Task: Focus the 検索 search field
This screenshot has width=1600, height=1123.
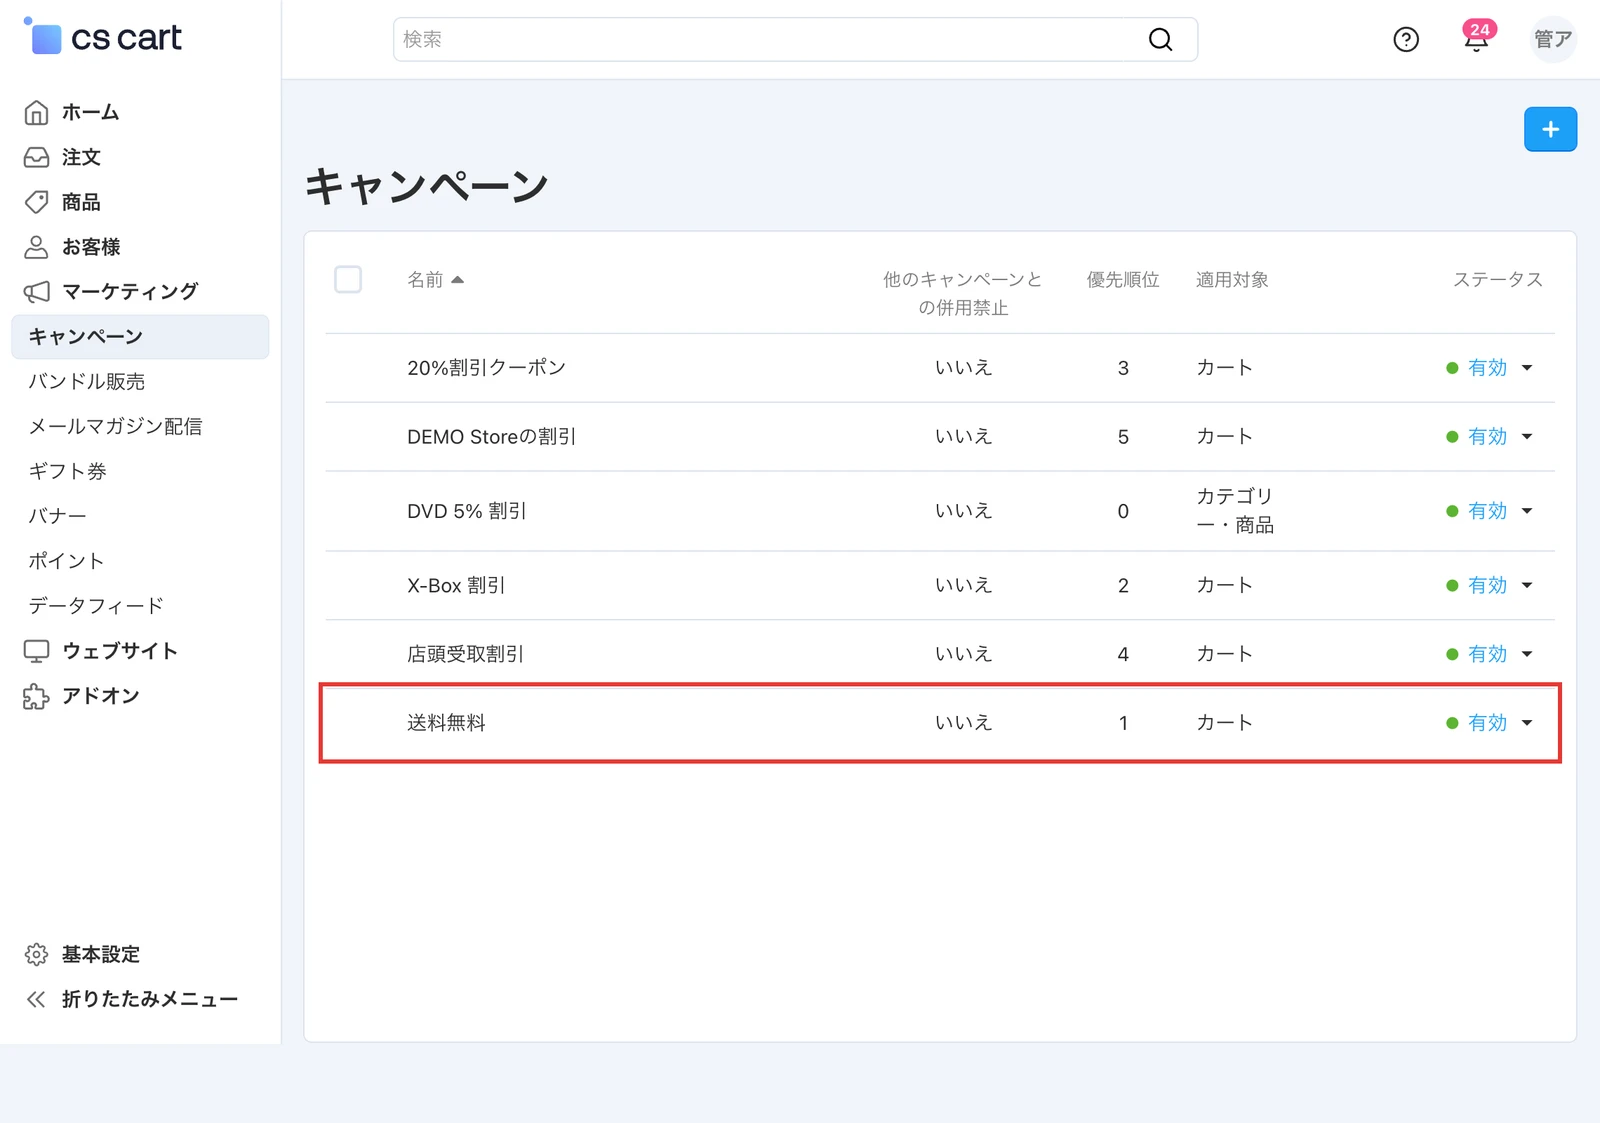Action: [x=795, y=39]
